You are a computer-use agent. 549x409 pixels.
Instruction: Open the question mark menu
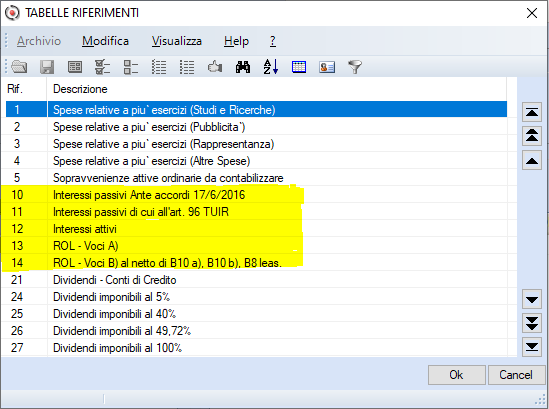[x=273, y=41]
